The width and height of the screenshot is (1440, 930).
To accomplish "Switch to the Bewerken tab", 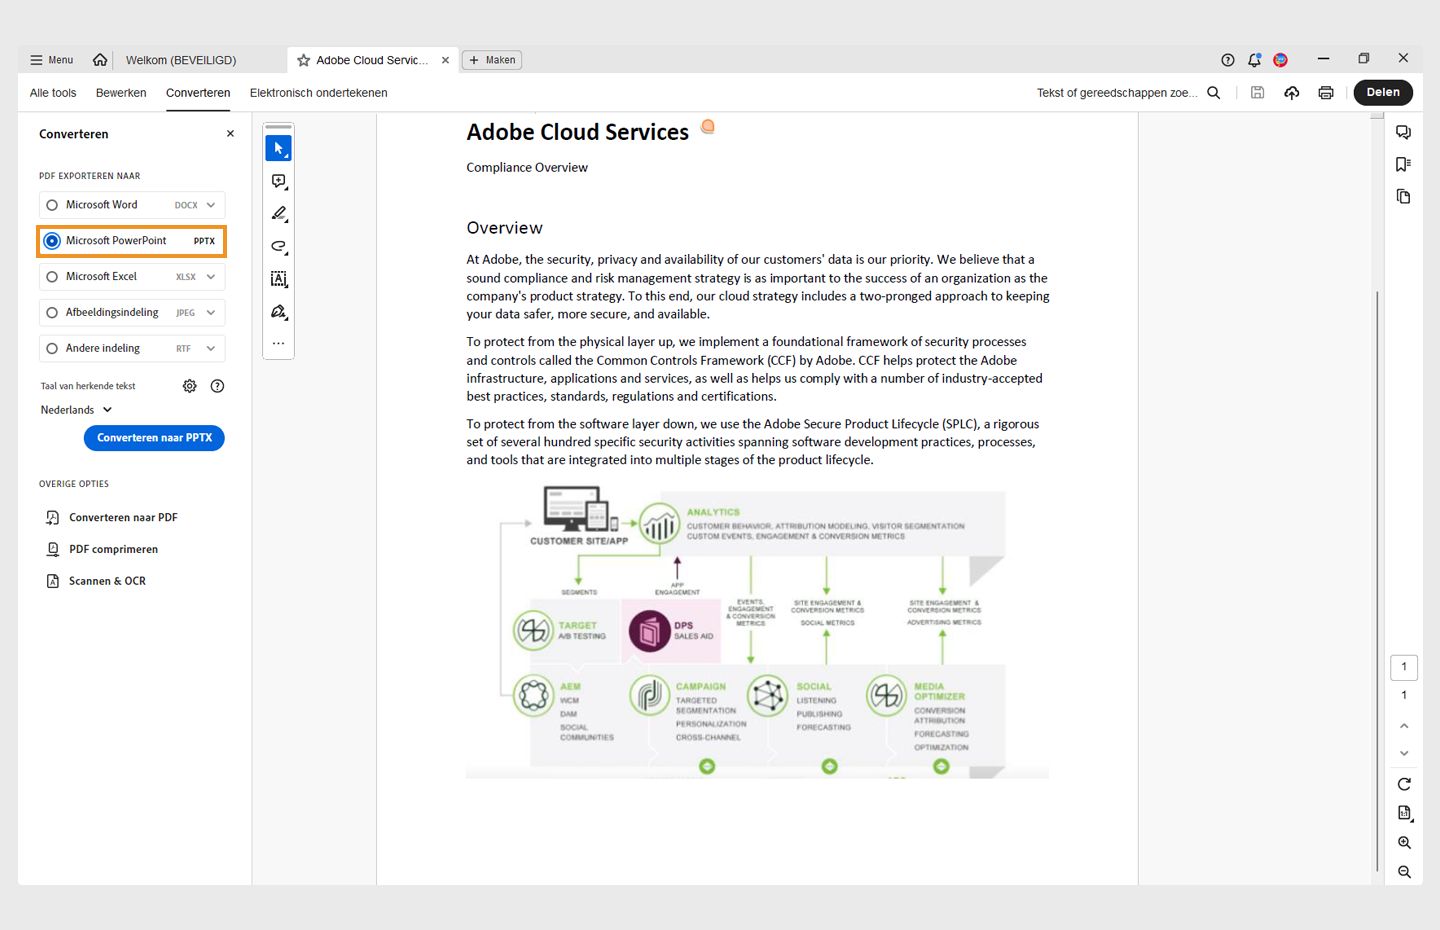I will click(120, 92).
